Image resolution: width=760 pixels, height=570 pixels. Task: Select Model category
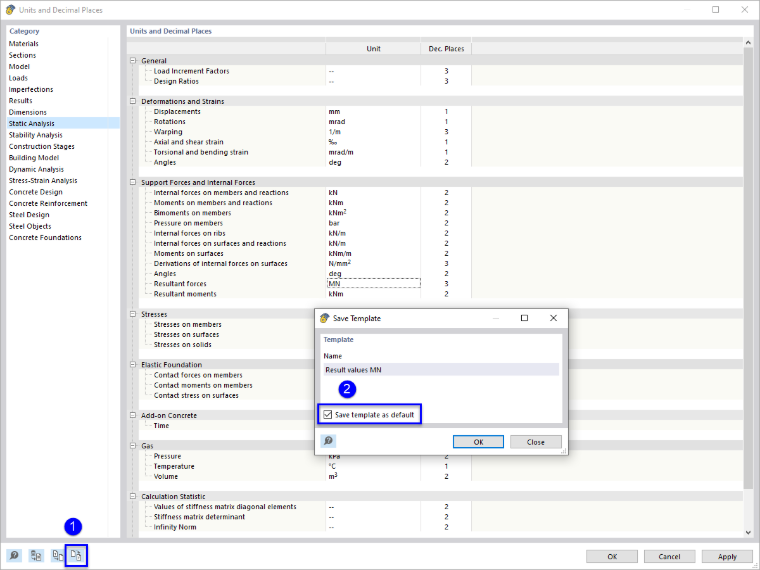coord(19,66)
